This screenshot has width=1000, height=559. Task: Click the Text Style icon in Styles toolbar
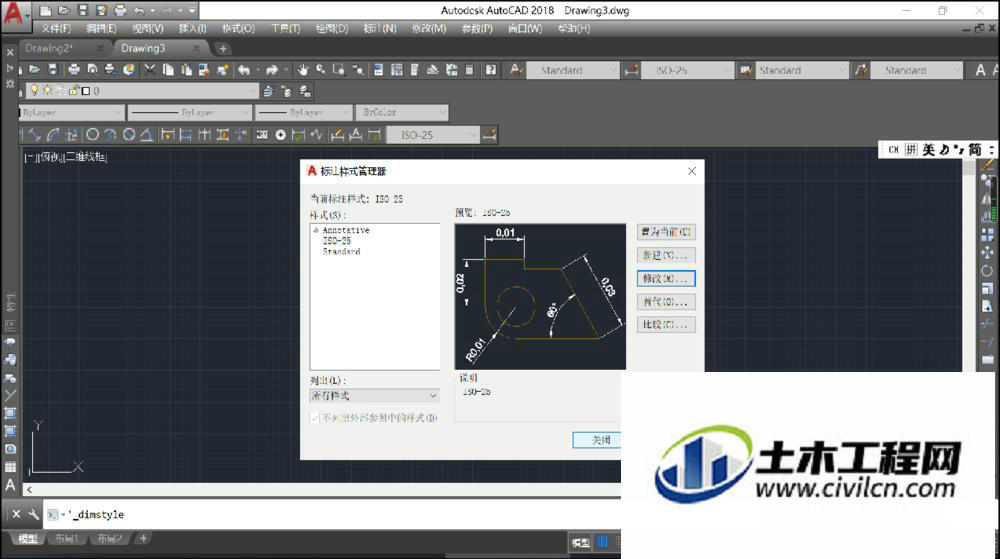pyautogui.click(x=517, y=70)
